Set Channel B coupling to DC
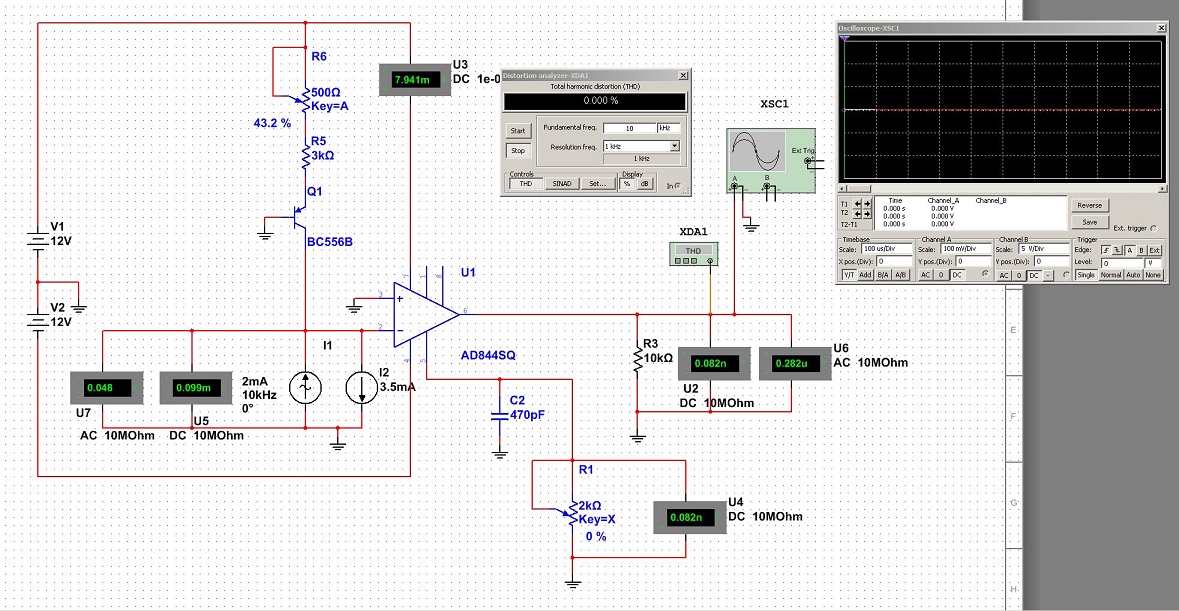This screenshot has width=1179, height=611. click(1034, 275)
